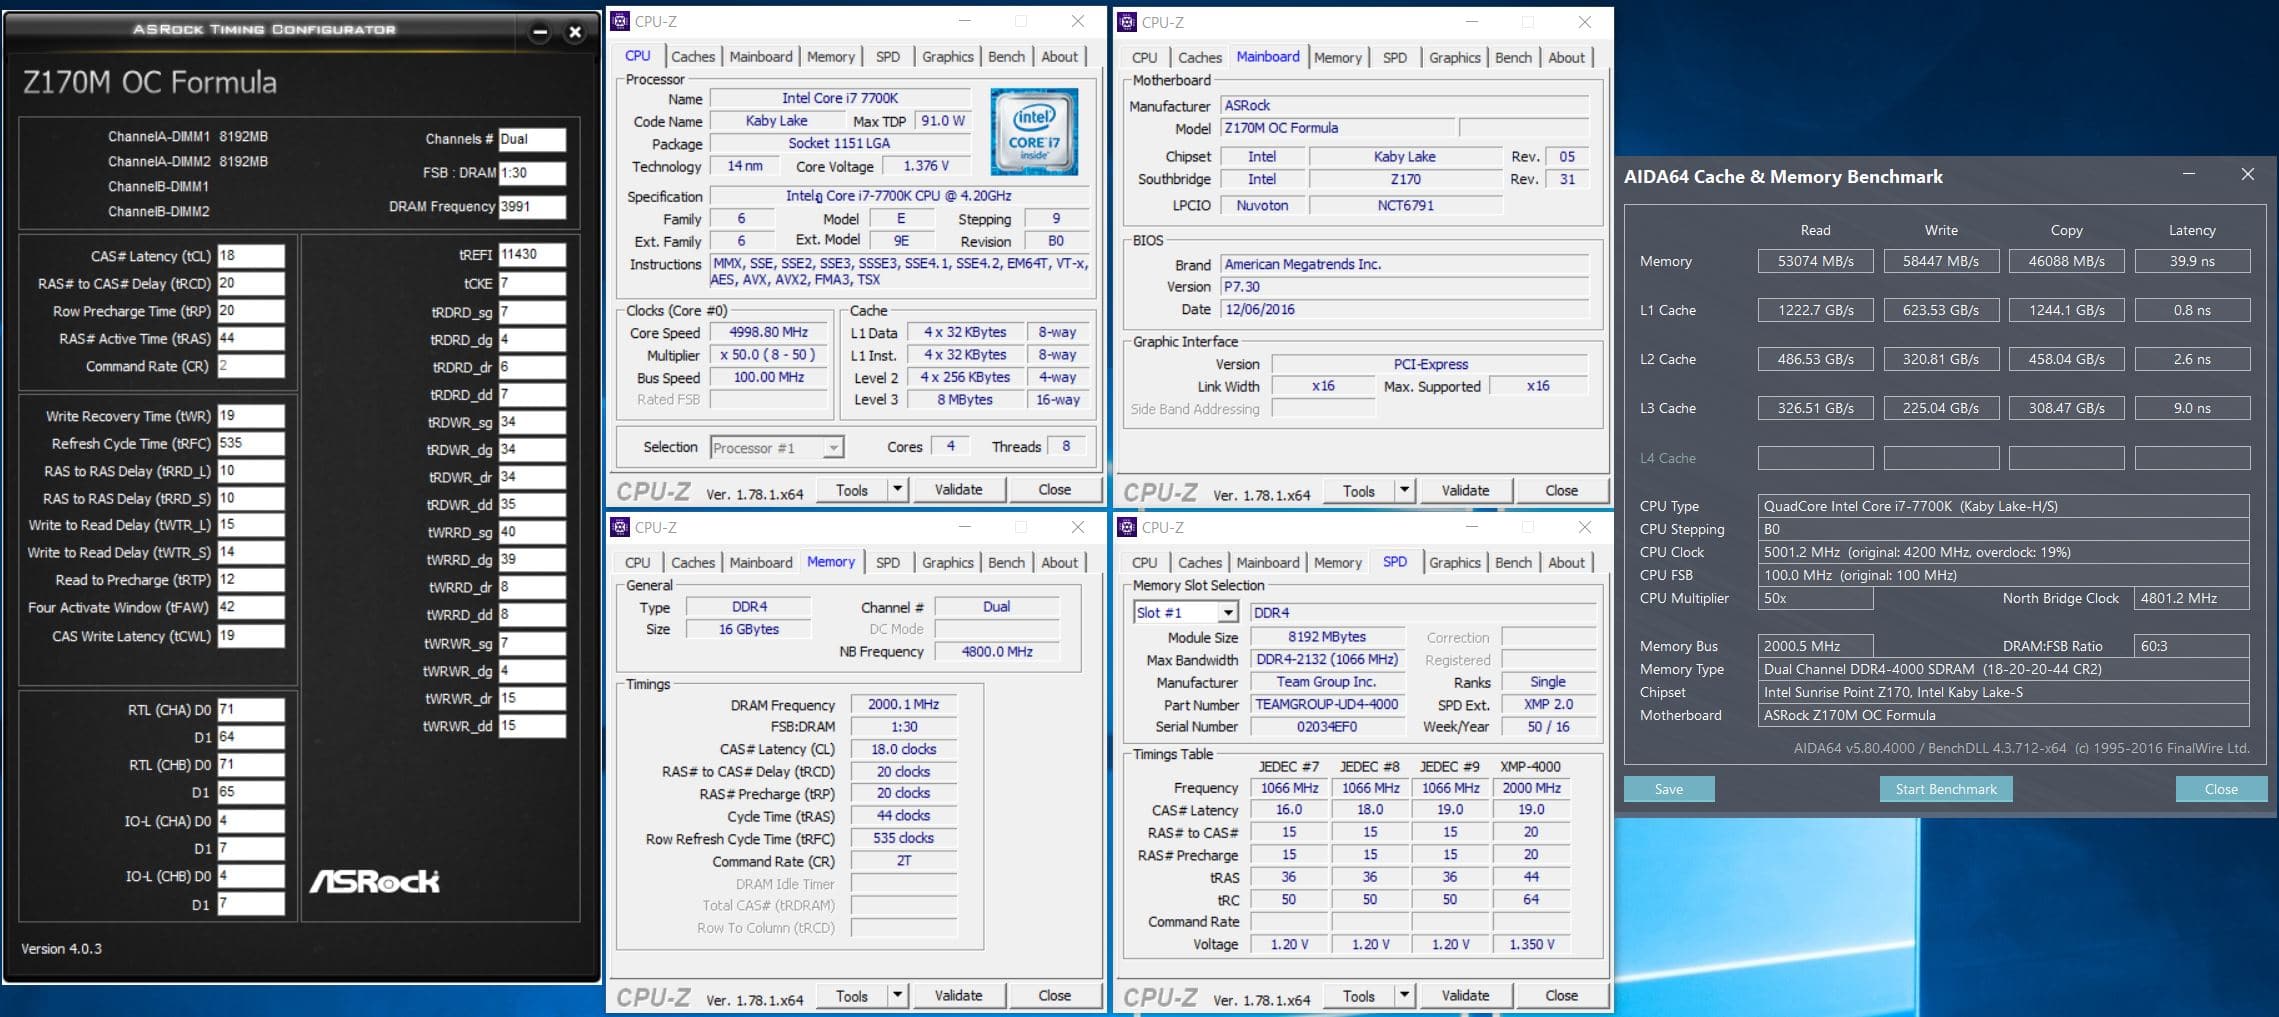Switch to SPD tab in Memory window

pos(888,563)
